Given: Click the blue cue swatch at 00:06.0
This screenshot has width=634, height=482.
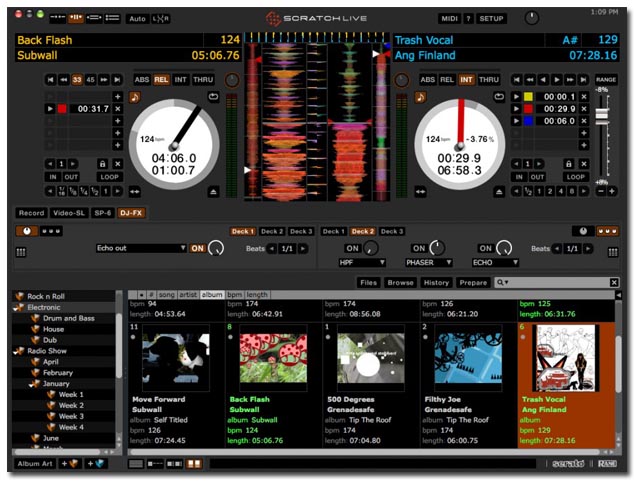Looking at the screenshot, I should 528,121.
